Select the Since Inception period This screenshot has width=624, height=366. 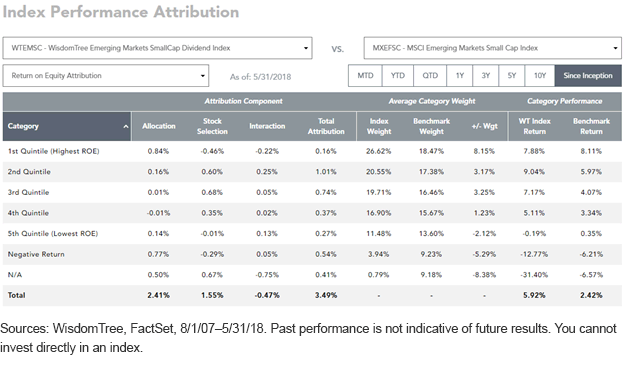(x=588, y=76)
